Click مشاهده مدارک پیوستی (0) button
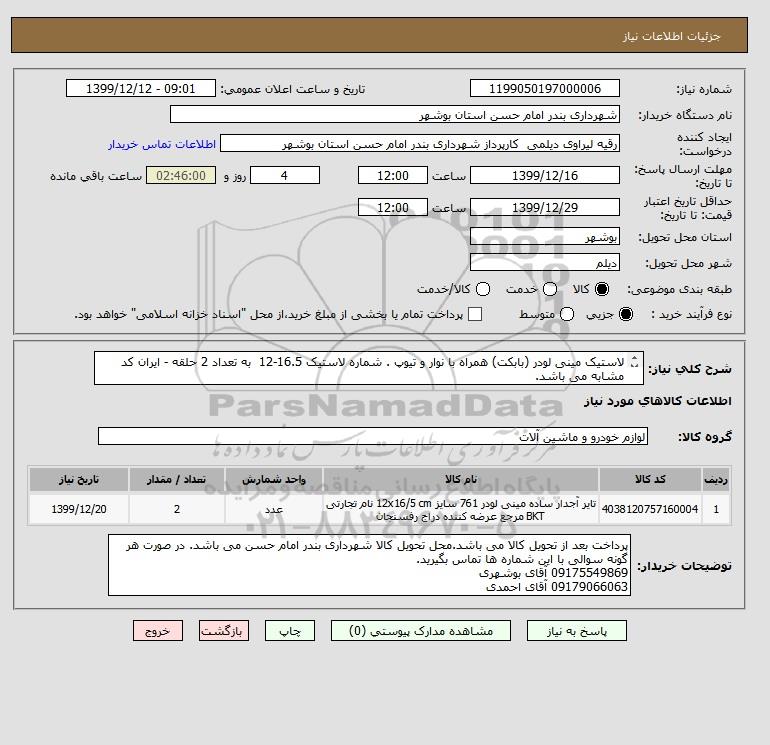Image resolution: width=770 pixels, height=745 pixels. click(x=421, y=631)
